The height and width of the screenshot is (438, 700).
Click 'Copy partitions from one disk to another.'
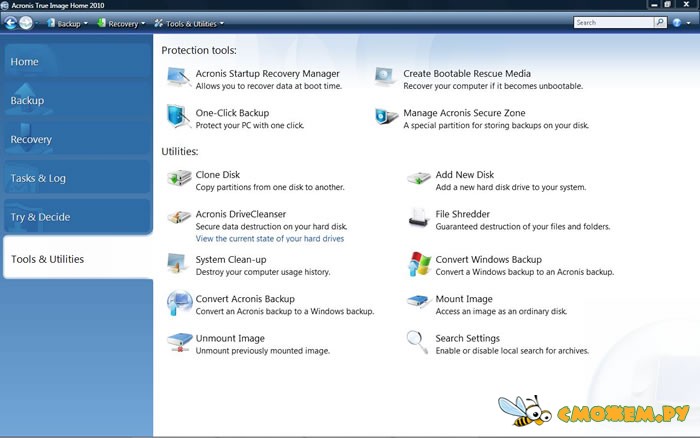(270, 187)
